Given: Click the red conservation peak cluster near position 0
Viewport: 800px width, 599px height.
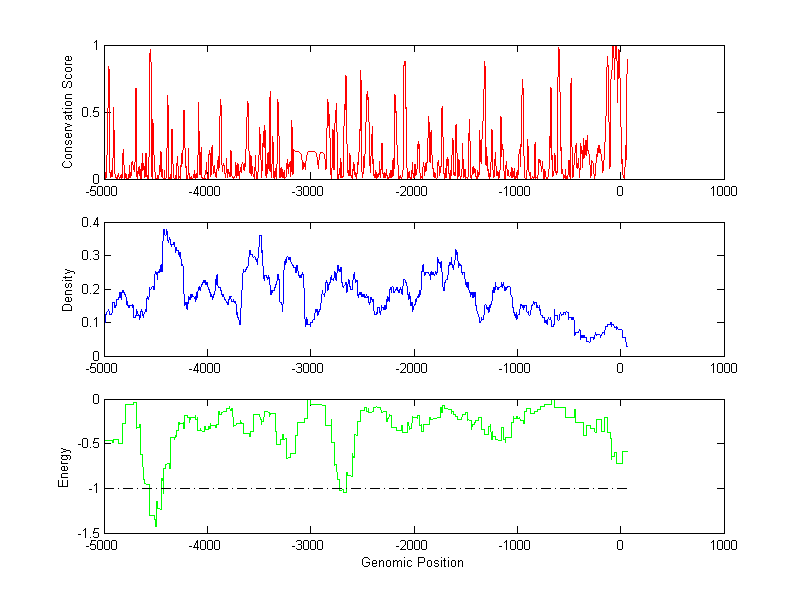Looking at the screenshot, I should click(x=616, y=60).
